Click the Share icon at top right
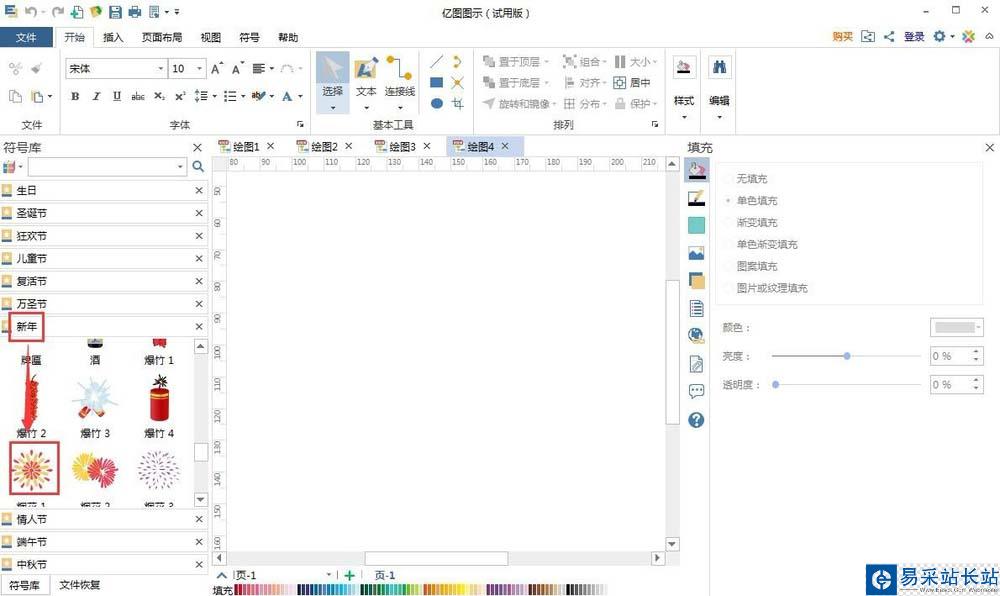This screenshot has width=1000, height=596. pyautogui.click(x=889, y=36)
